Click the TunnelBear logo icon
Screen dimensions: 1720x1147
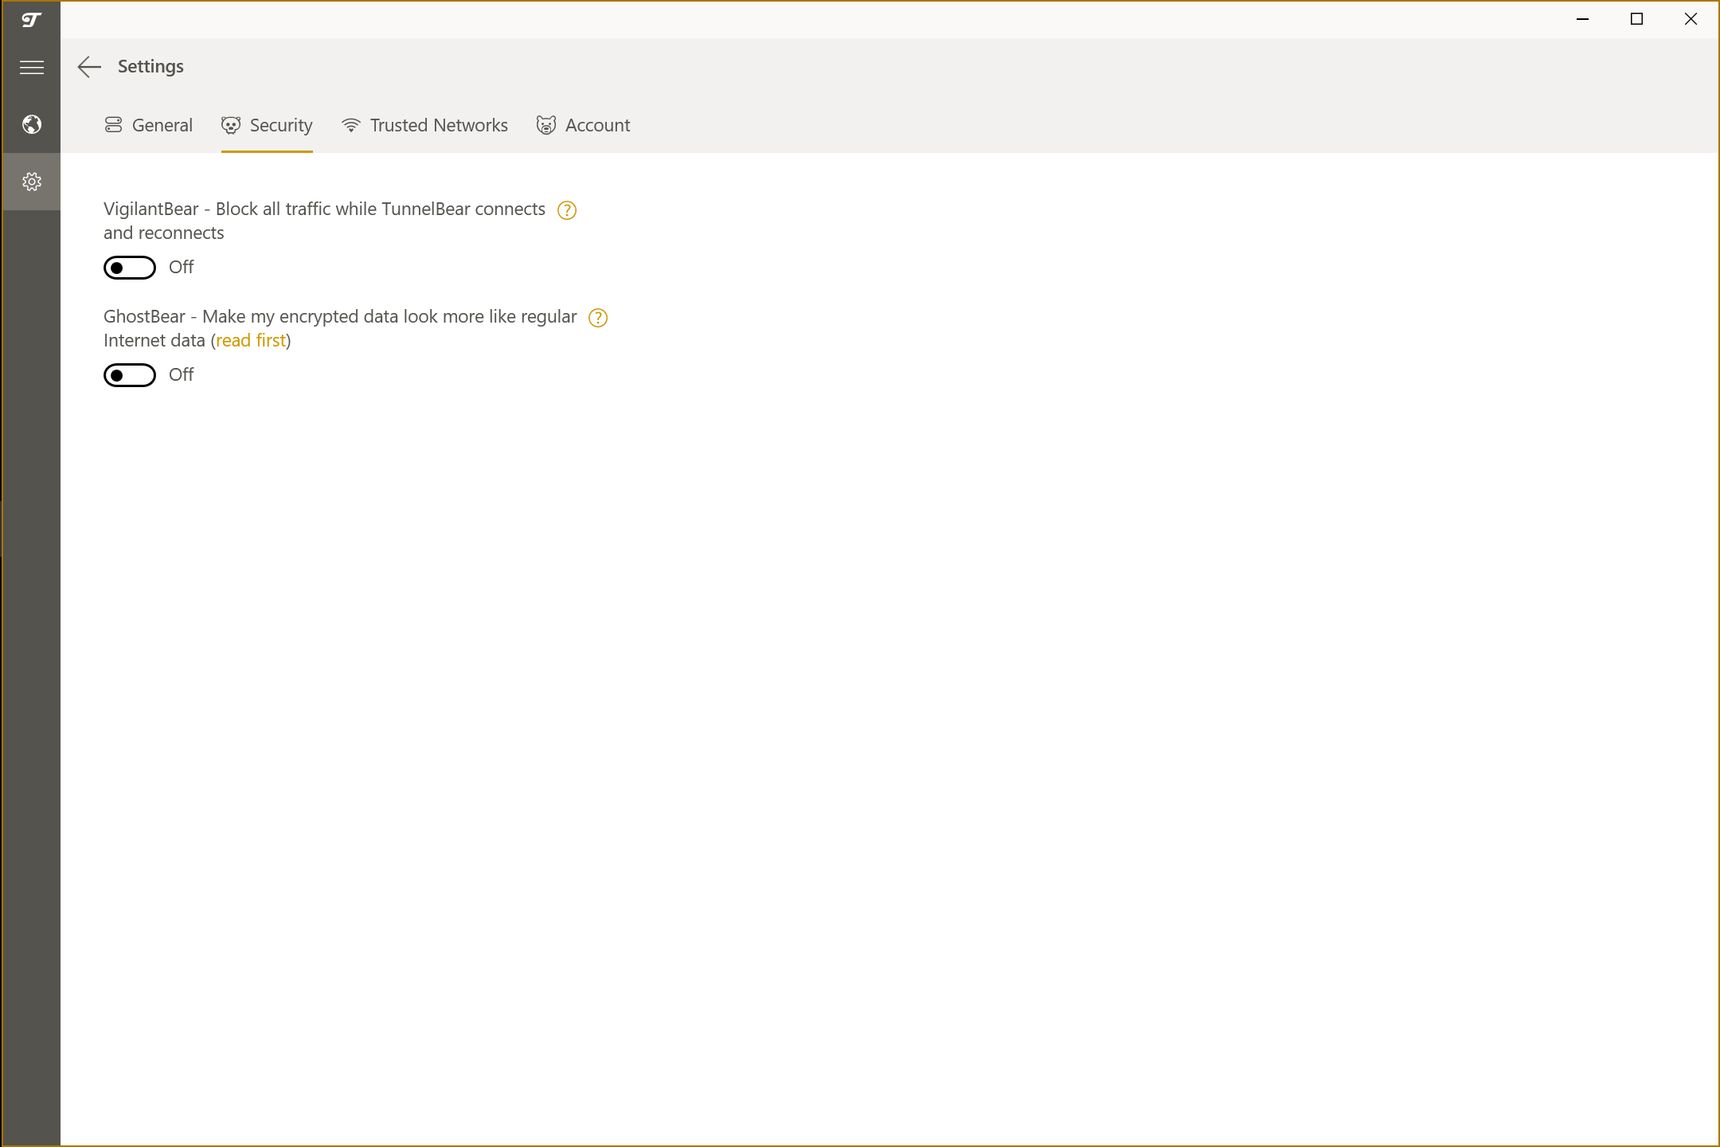(x=31, y=19)
